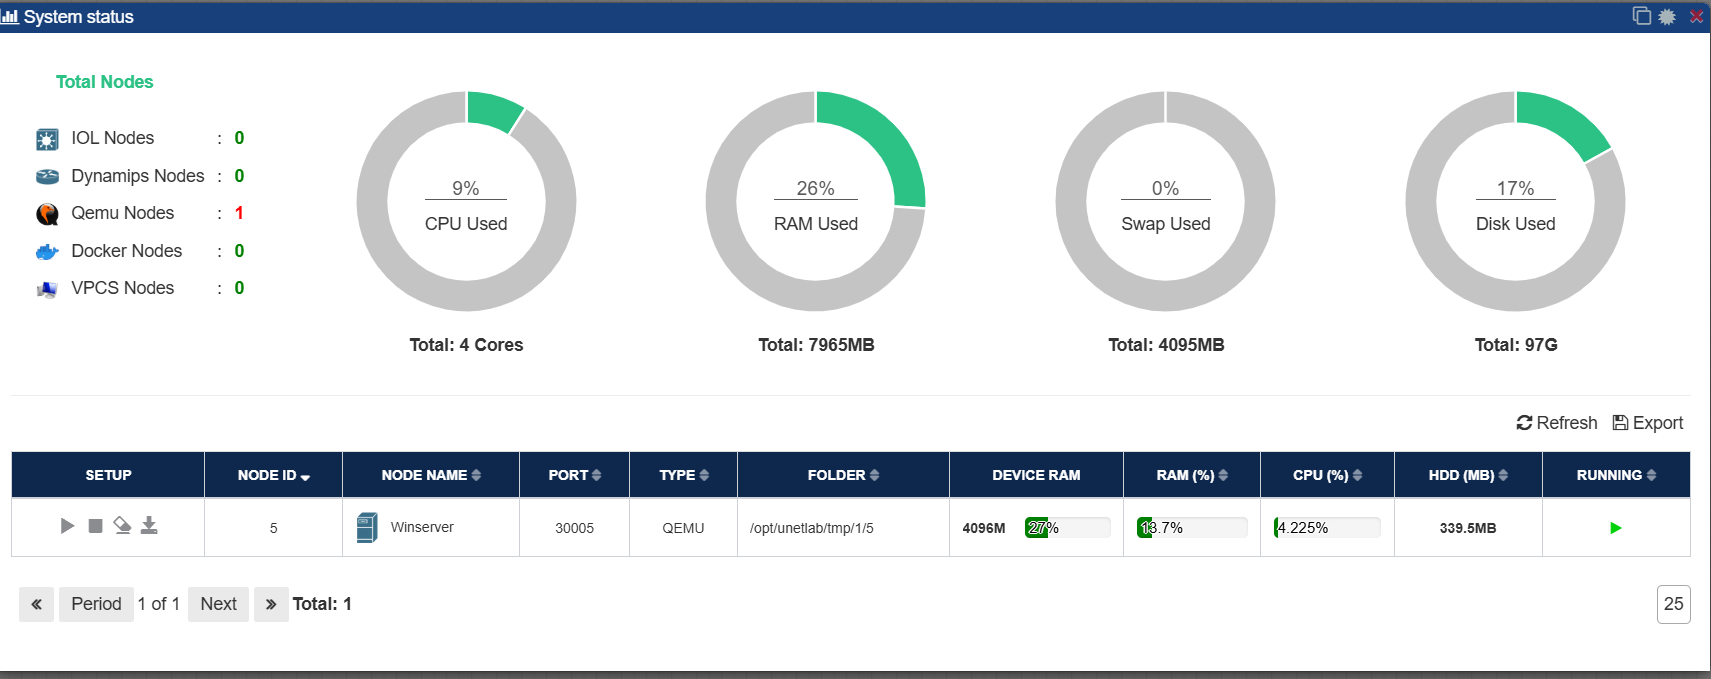Click the port value 30005
The width and height of the screenshot is (1711, 679).
(x=575, y=528)
